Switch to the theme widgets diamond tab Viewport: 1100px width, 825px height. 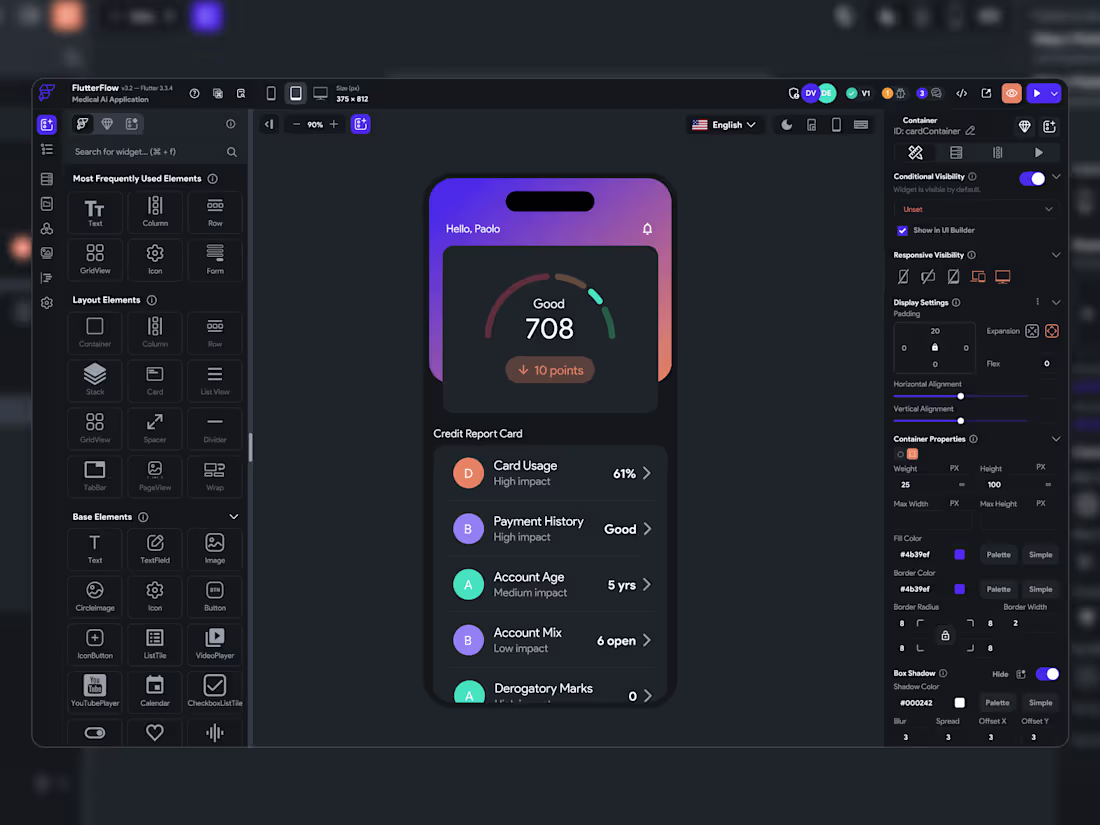(x=107, y=124)
